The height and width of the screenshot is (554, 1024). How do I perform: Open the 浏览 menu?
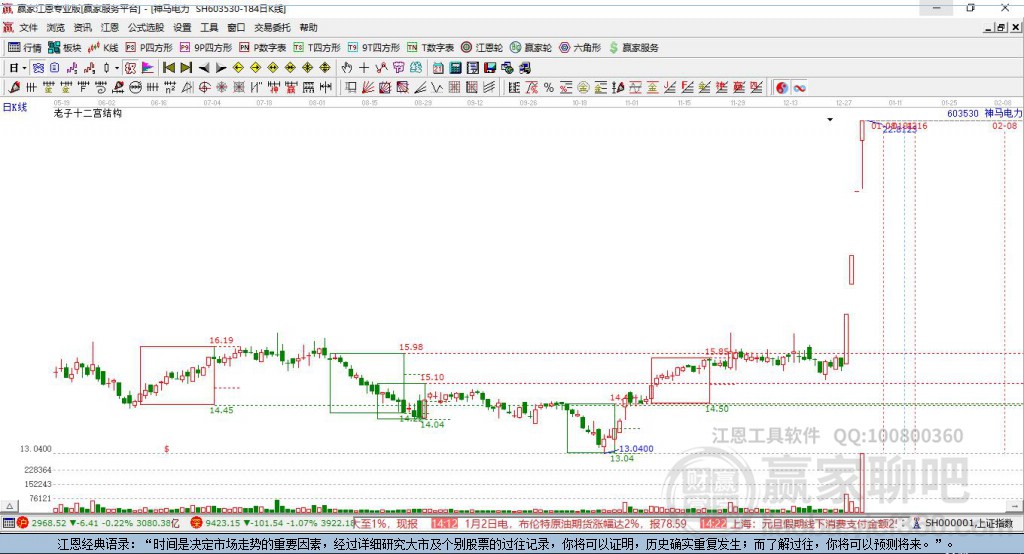click(x=56, y=27)
